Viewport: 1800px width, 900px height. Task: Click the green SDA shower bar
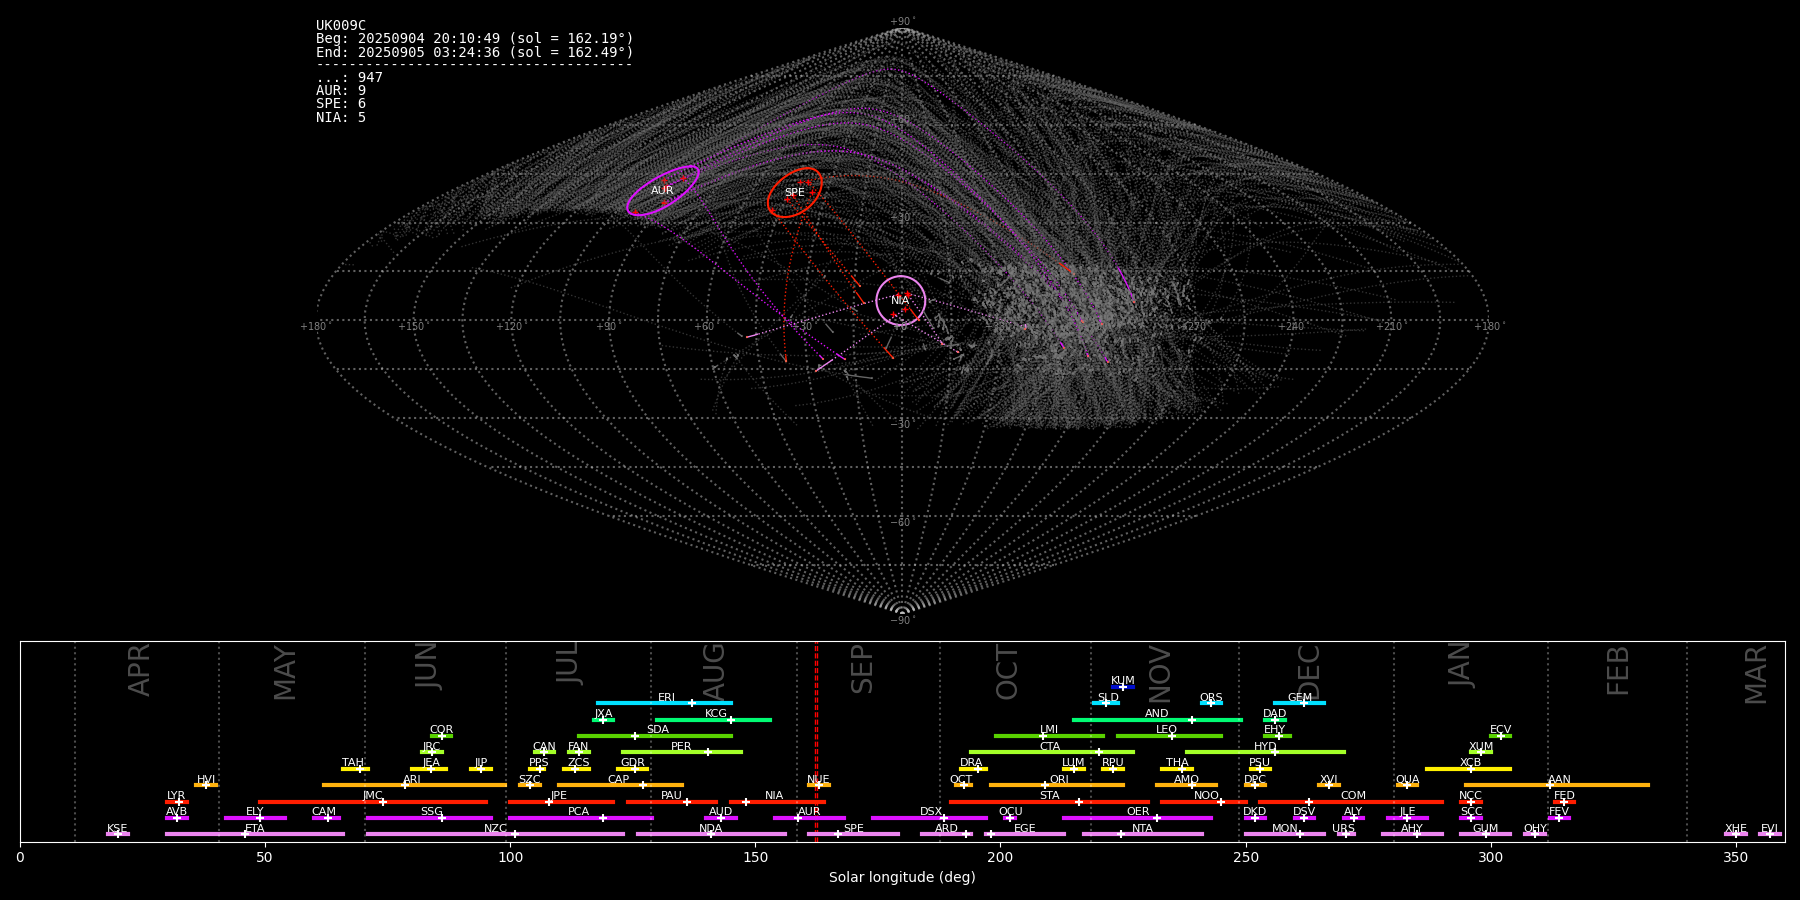tap(655, 736)
